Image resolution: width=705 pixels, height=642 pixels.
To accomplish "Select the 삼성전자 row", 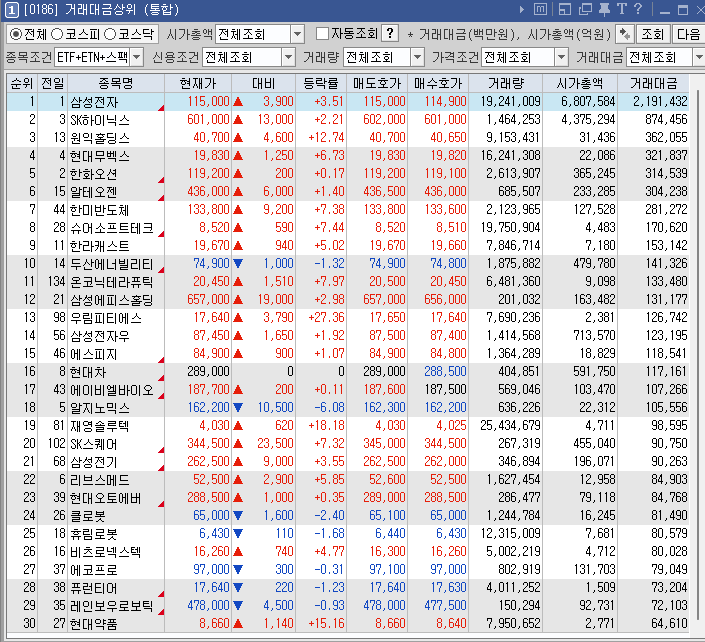I will point(348,102).
